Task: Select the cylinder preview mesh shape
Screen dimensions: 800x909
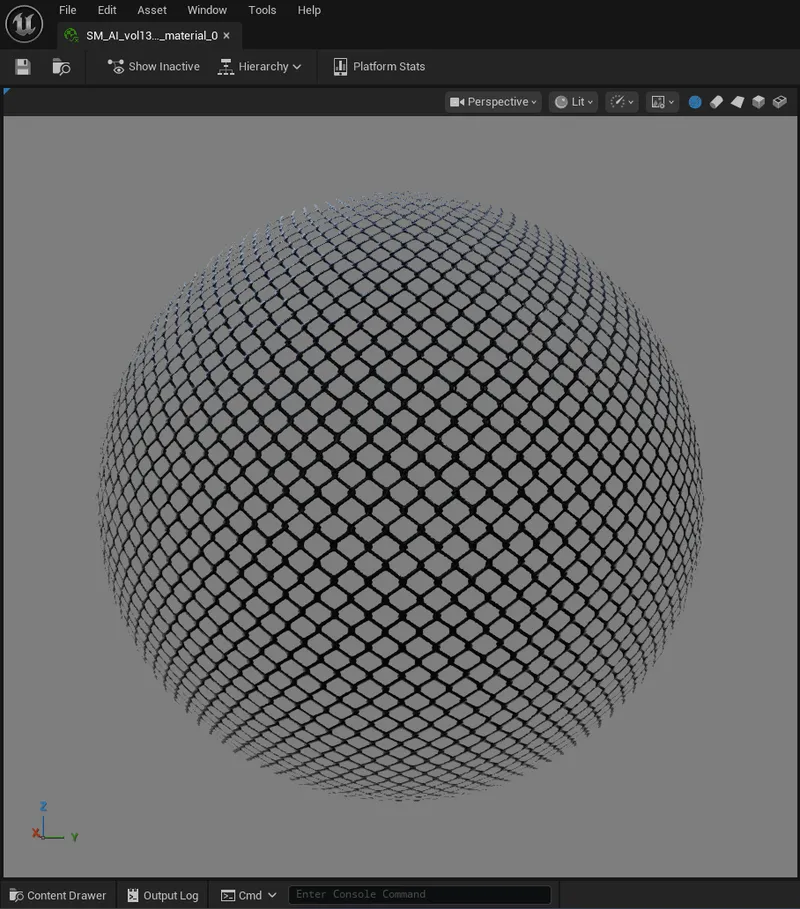Action: click(716, 101)
